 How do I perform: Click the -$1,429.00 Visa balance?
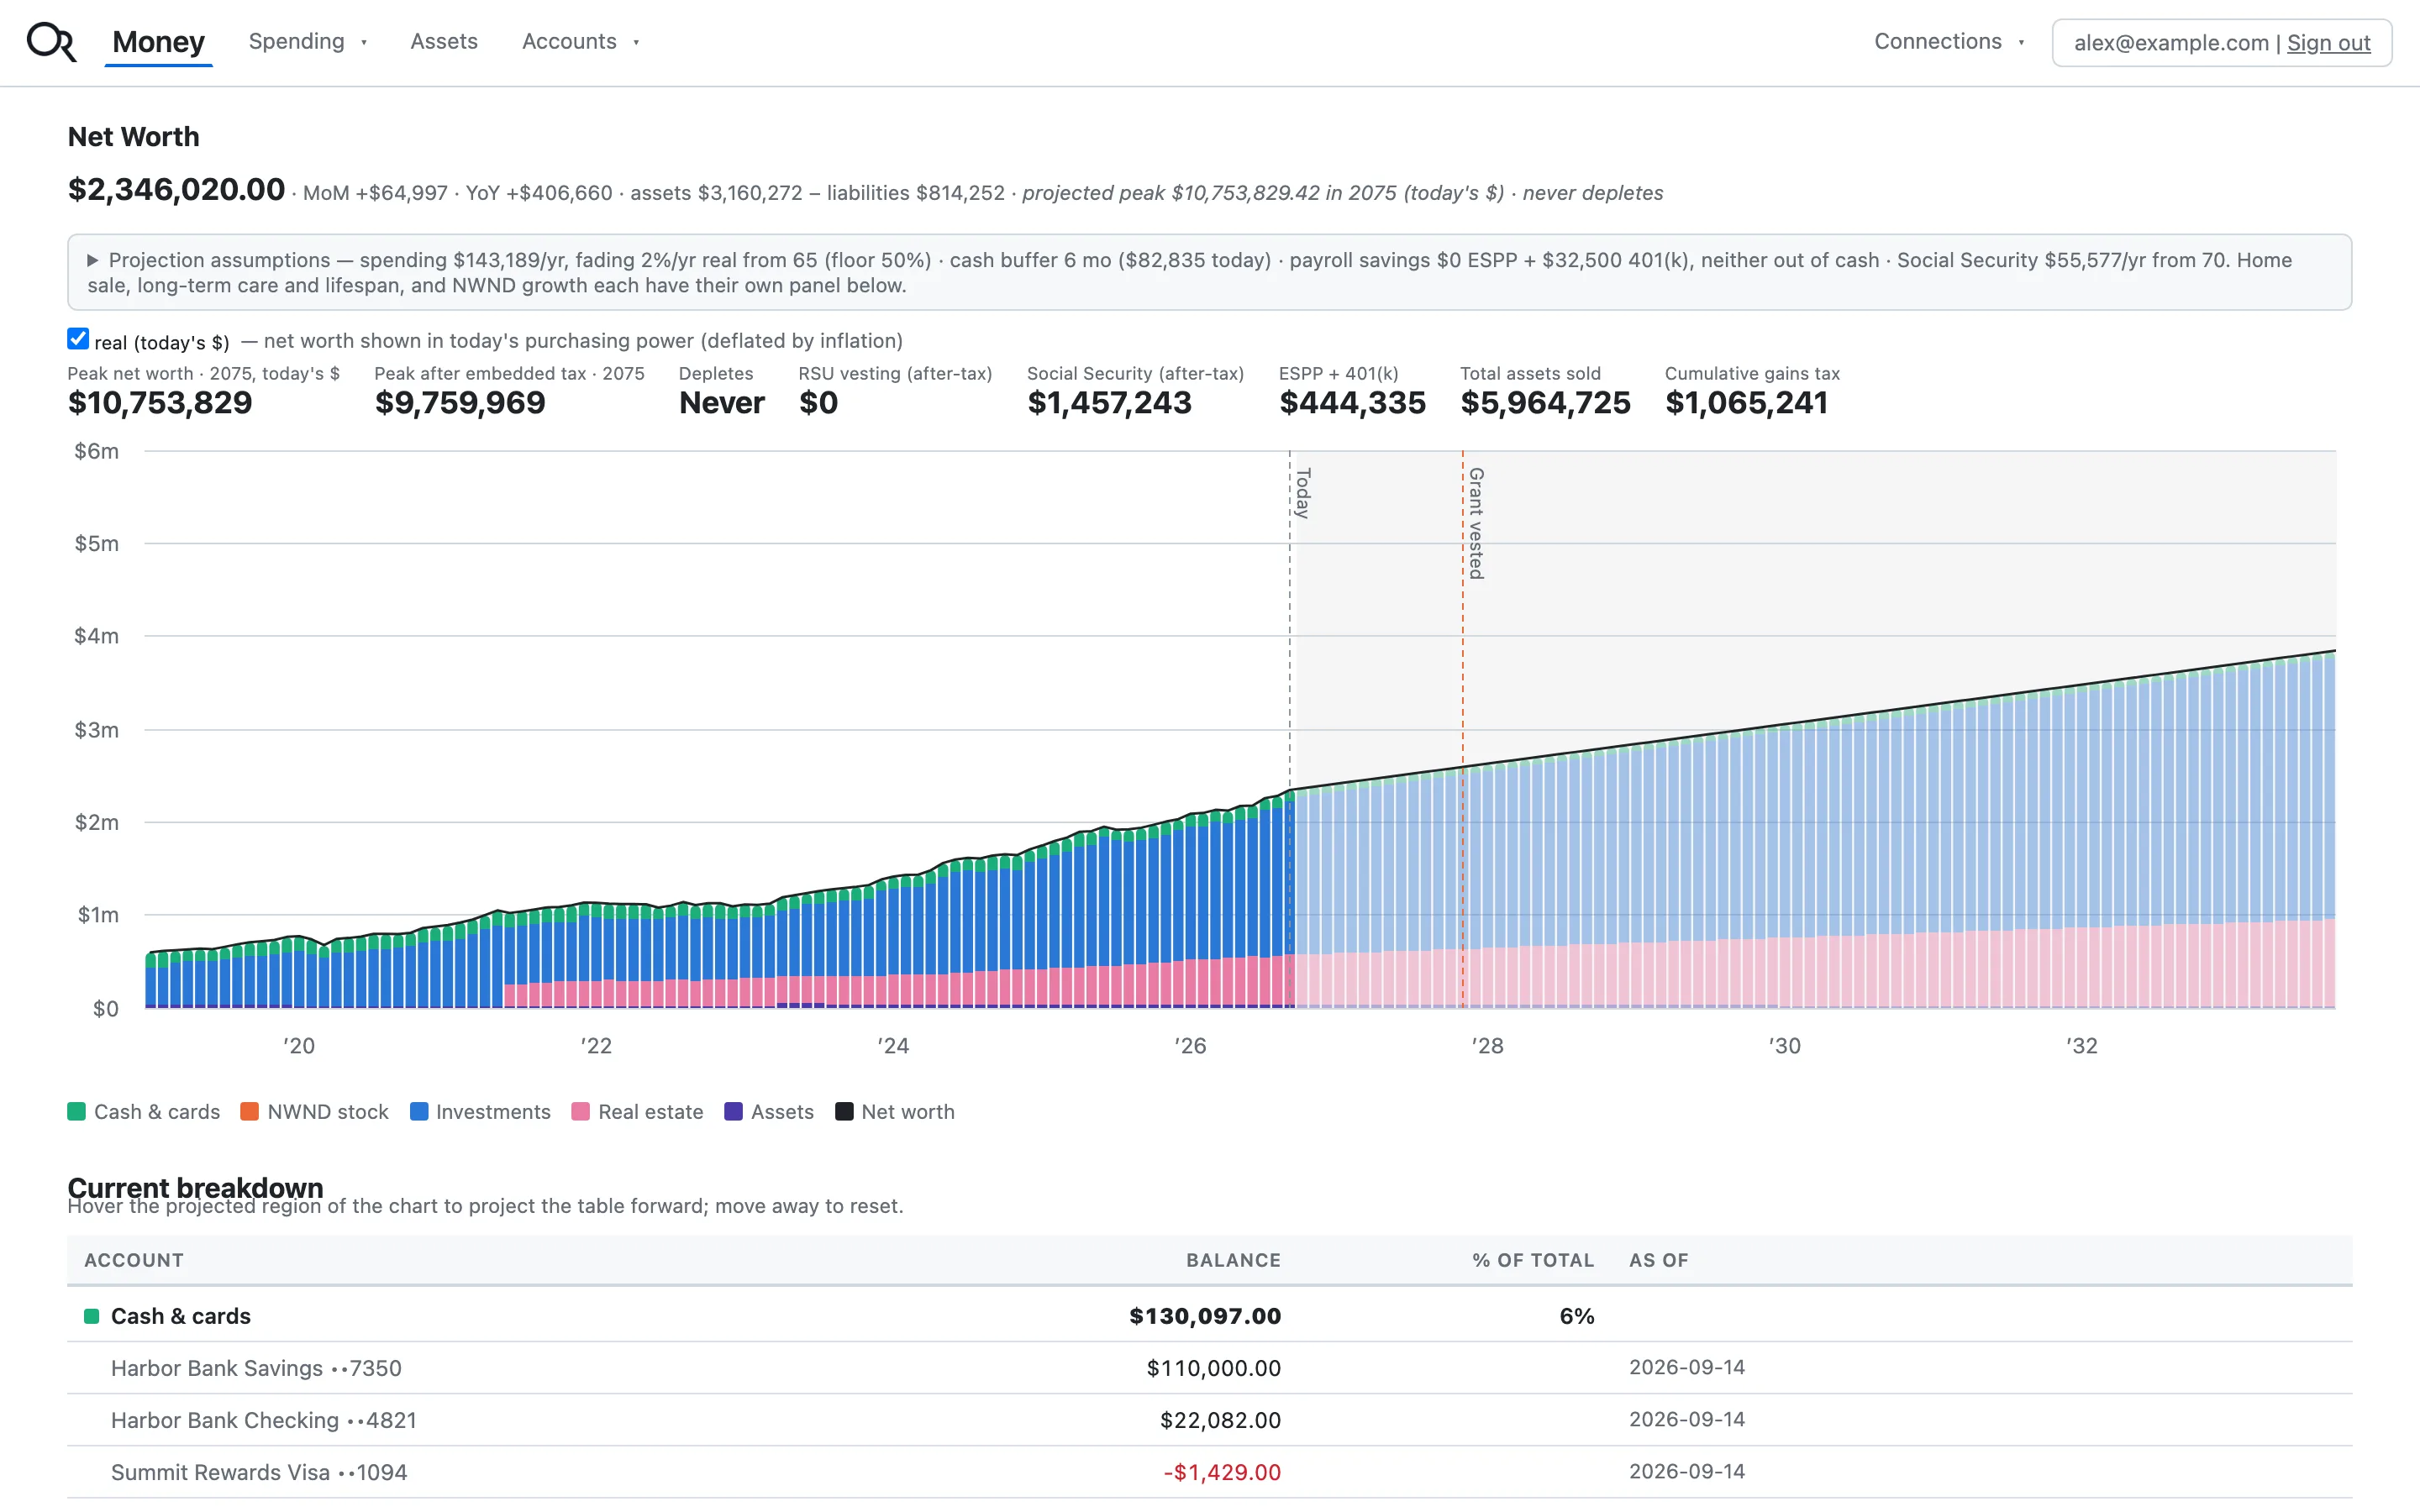[1222, 1472]
